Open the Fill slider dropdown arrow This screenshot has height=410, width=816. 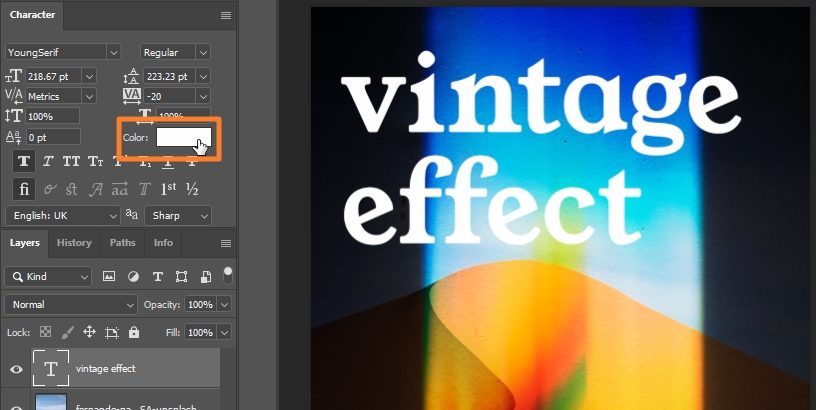225,332
